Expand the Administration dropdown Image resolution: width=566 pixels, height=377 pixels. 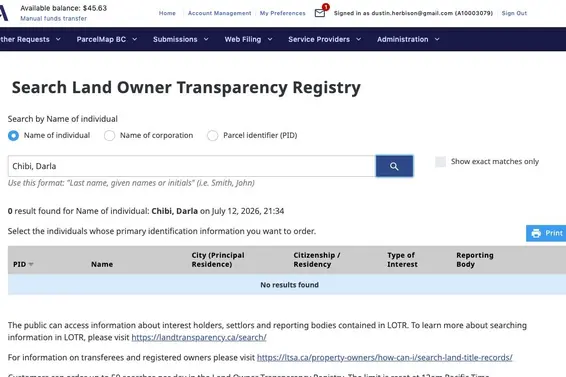[408, 39]
